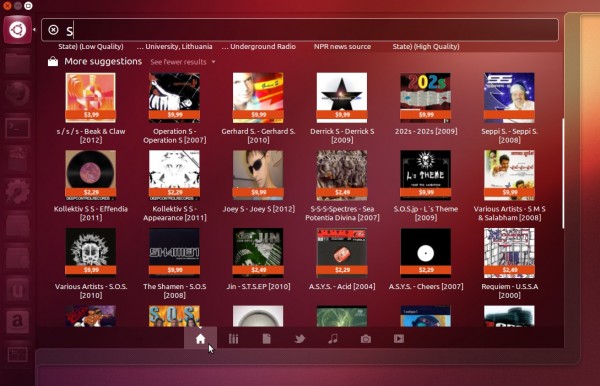Focus the Dash search field
Image resolution: width=600 pixels, height=386 pixels.
tap(300, 30)
